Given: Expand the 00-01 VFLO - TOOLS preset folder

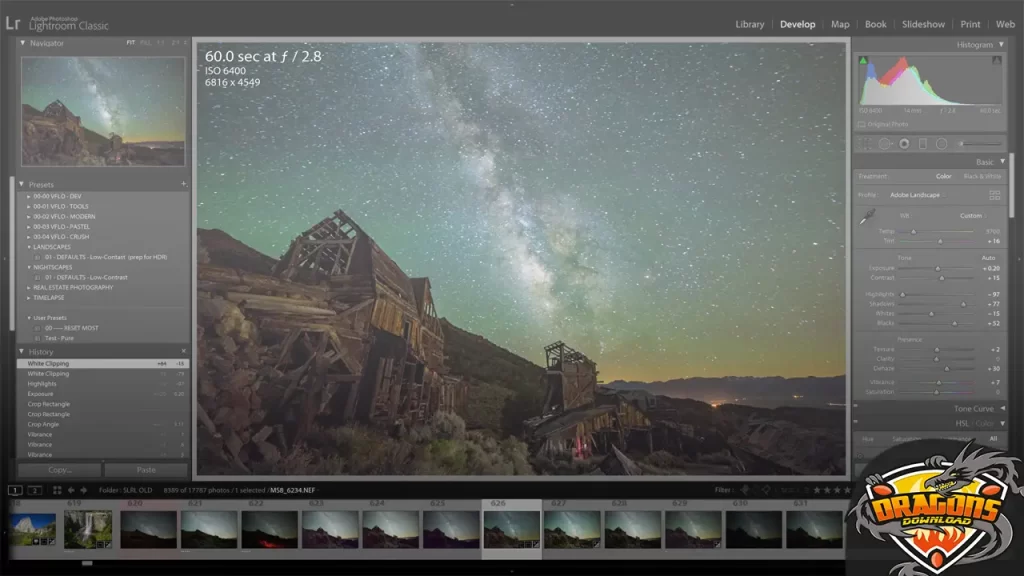Looking at the screenshot, I should [29, 207].
